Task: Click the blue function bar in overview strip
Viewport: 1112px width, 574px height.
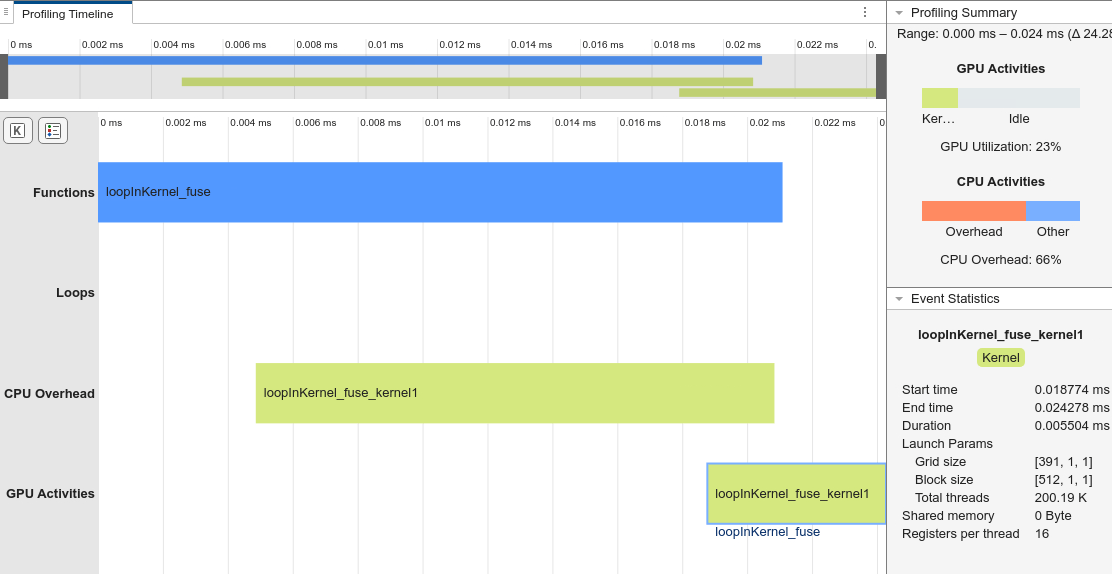Action: tap(384, 61)
